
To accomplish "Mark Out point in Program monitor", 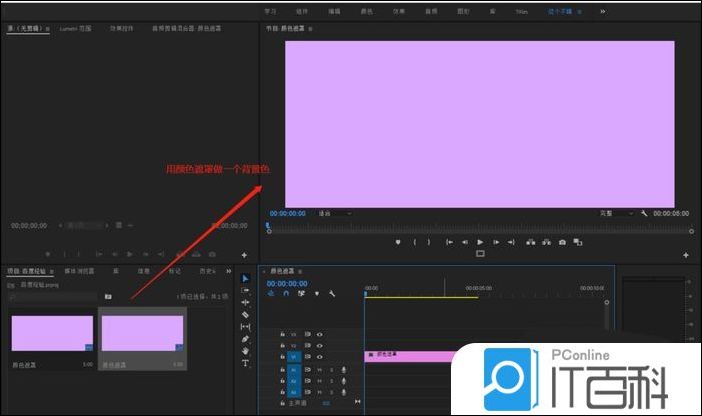I will pyautogui.click(x=429, y=242).
